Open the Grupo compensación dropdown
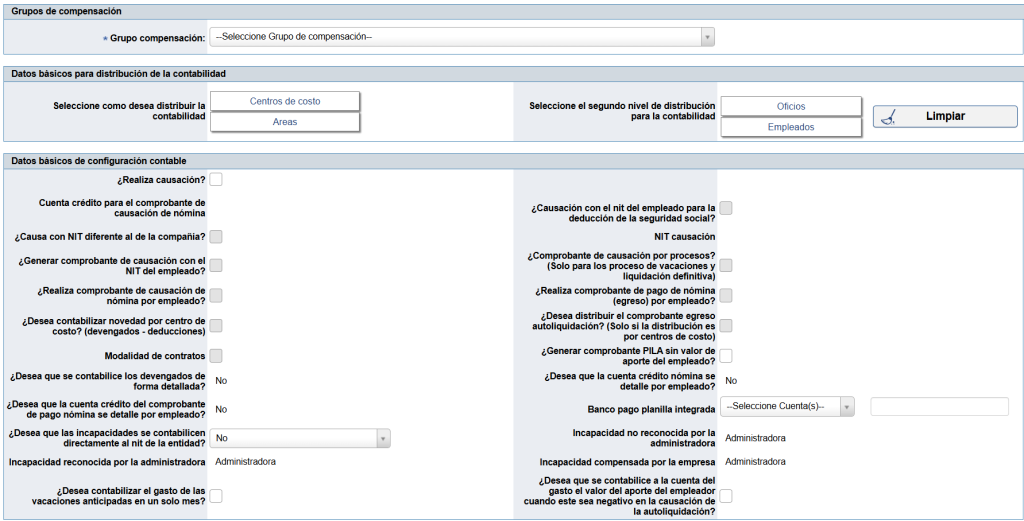 (463, 37)
